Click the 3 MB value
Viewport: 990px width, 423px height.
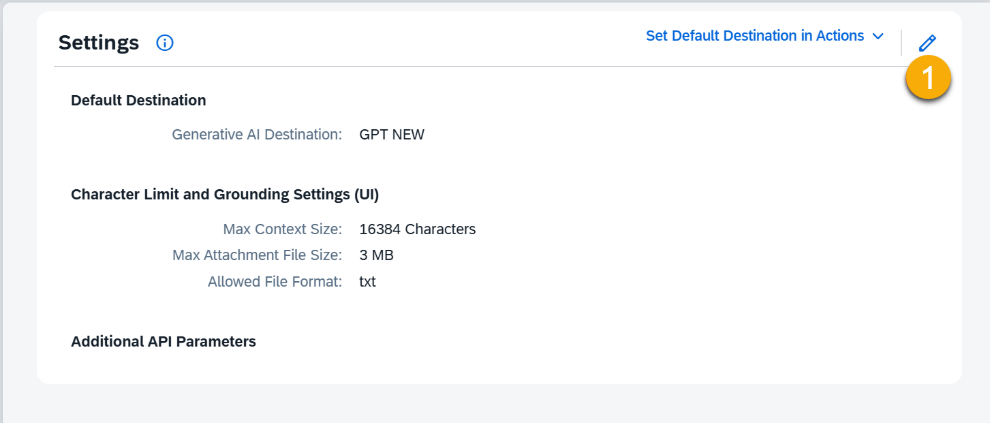[376, 255]
